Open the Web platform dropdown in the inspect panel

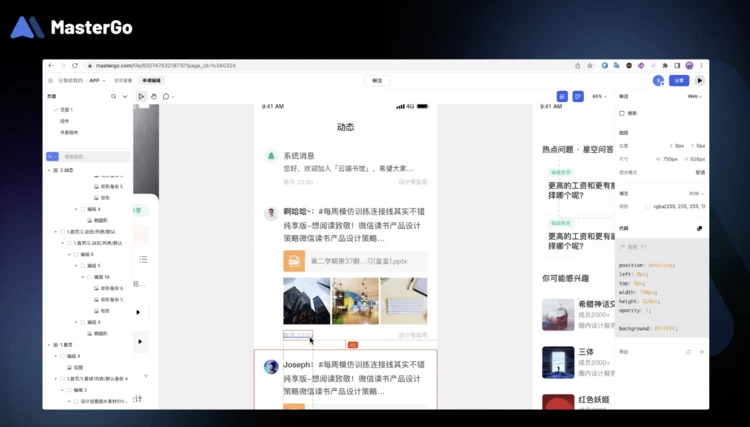(694, 97)
